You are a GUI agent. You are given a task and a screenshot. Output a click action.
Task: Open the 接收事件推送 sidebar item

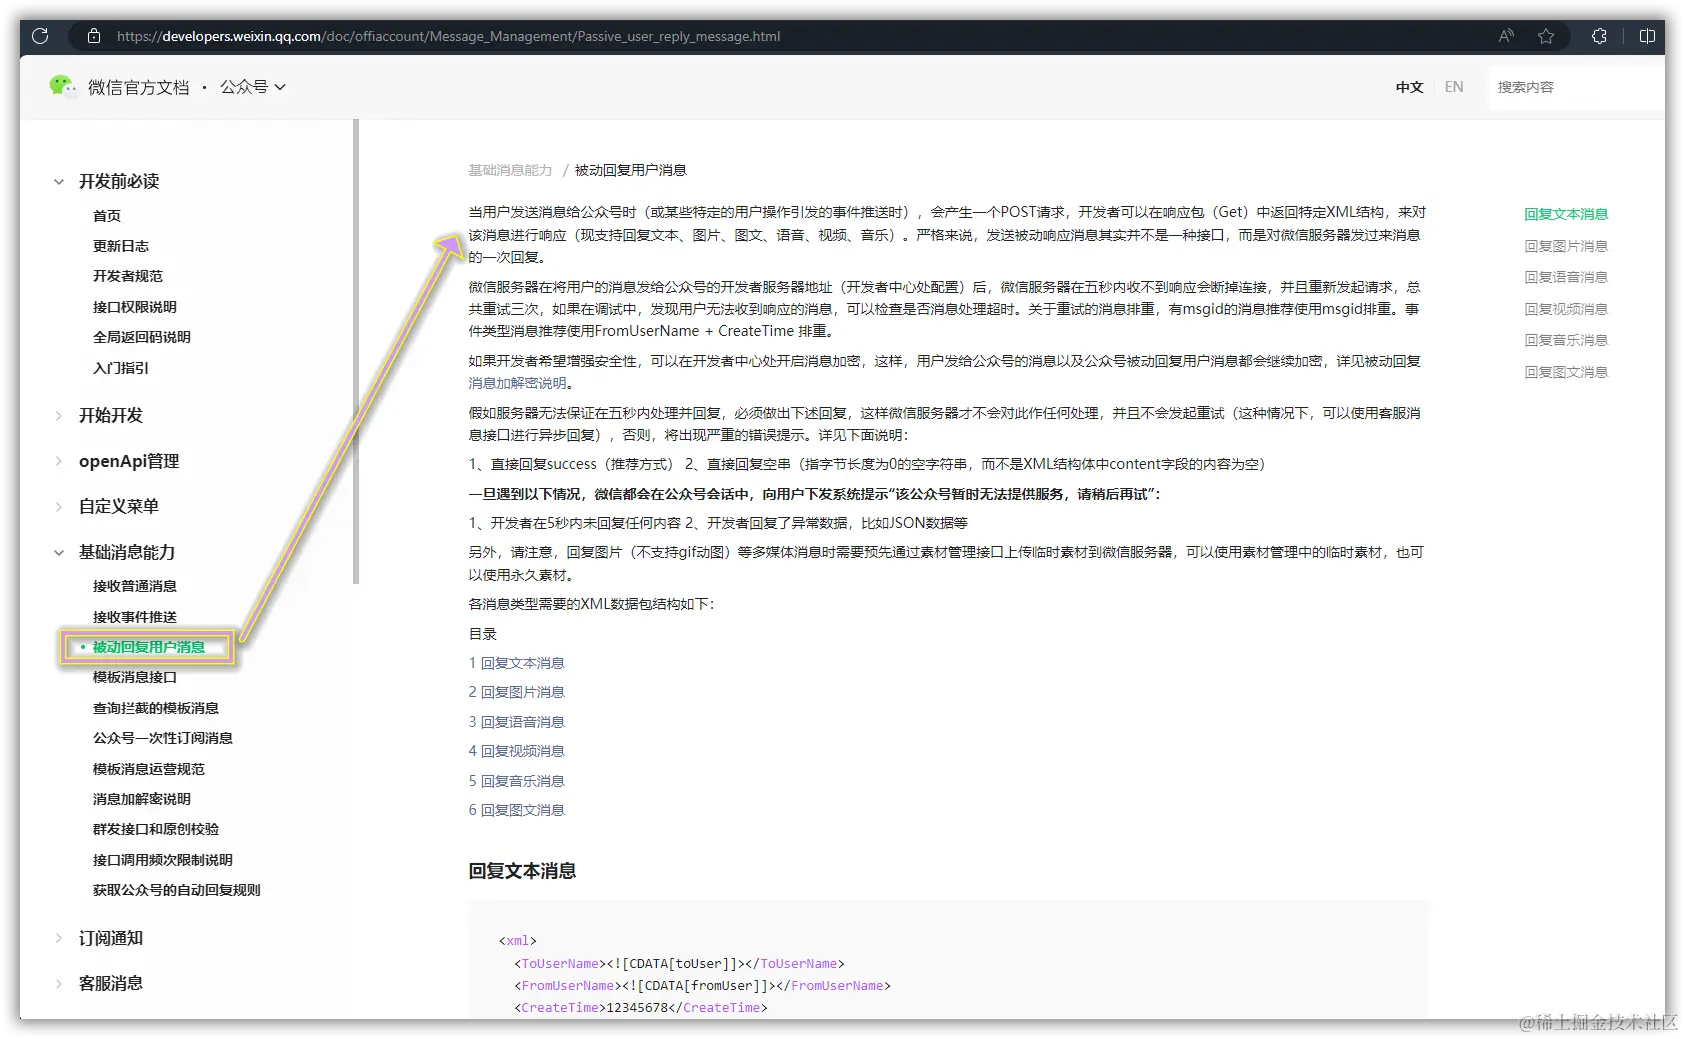(x=135, y=617)
